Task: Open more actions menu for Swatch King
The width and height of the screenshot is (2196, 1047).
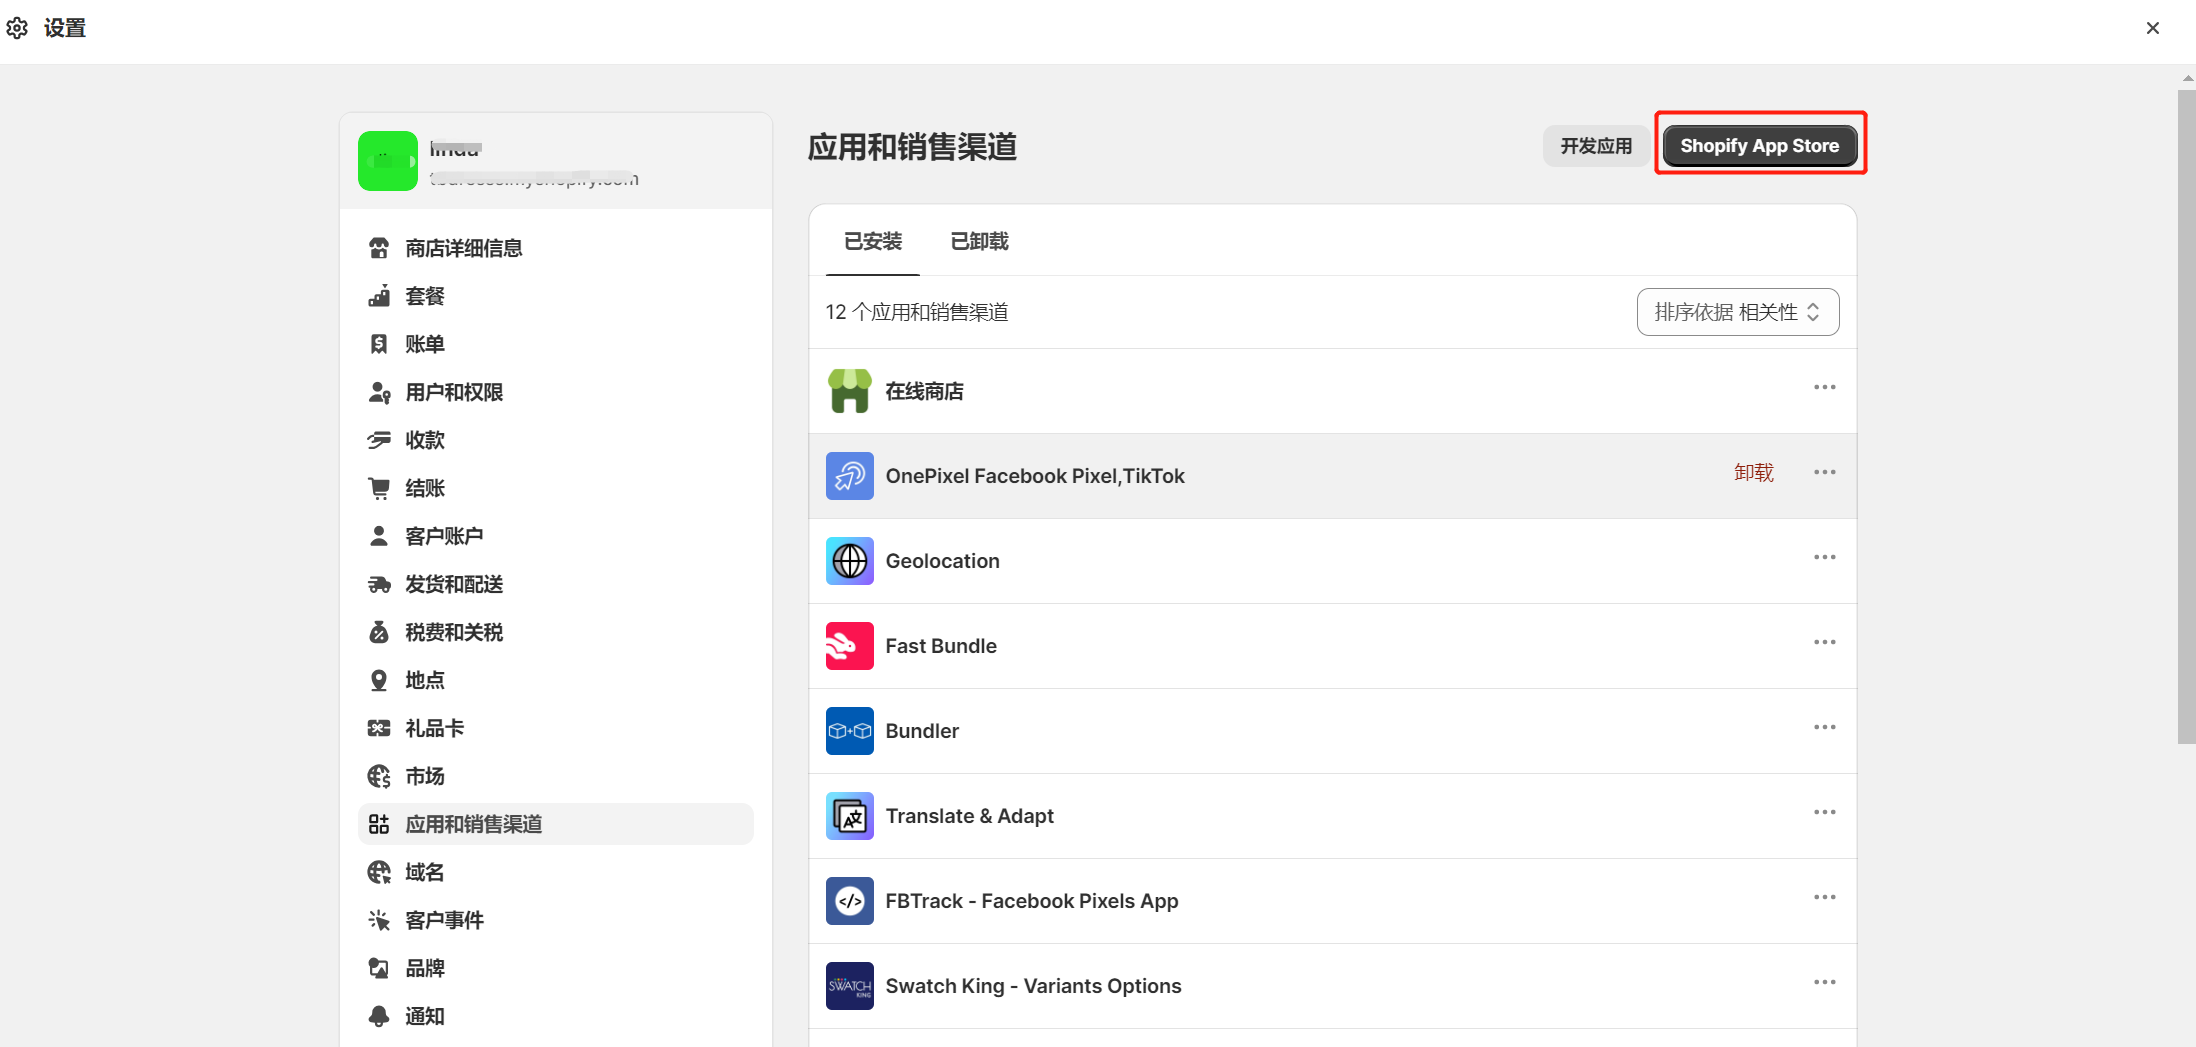Action: coord(1825,982)
